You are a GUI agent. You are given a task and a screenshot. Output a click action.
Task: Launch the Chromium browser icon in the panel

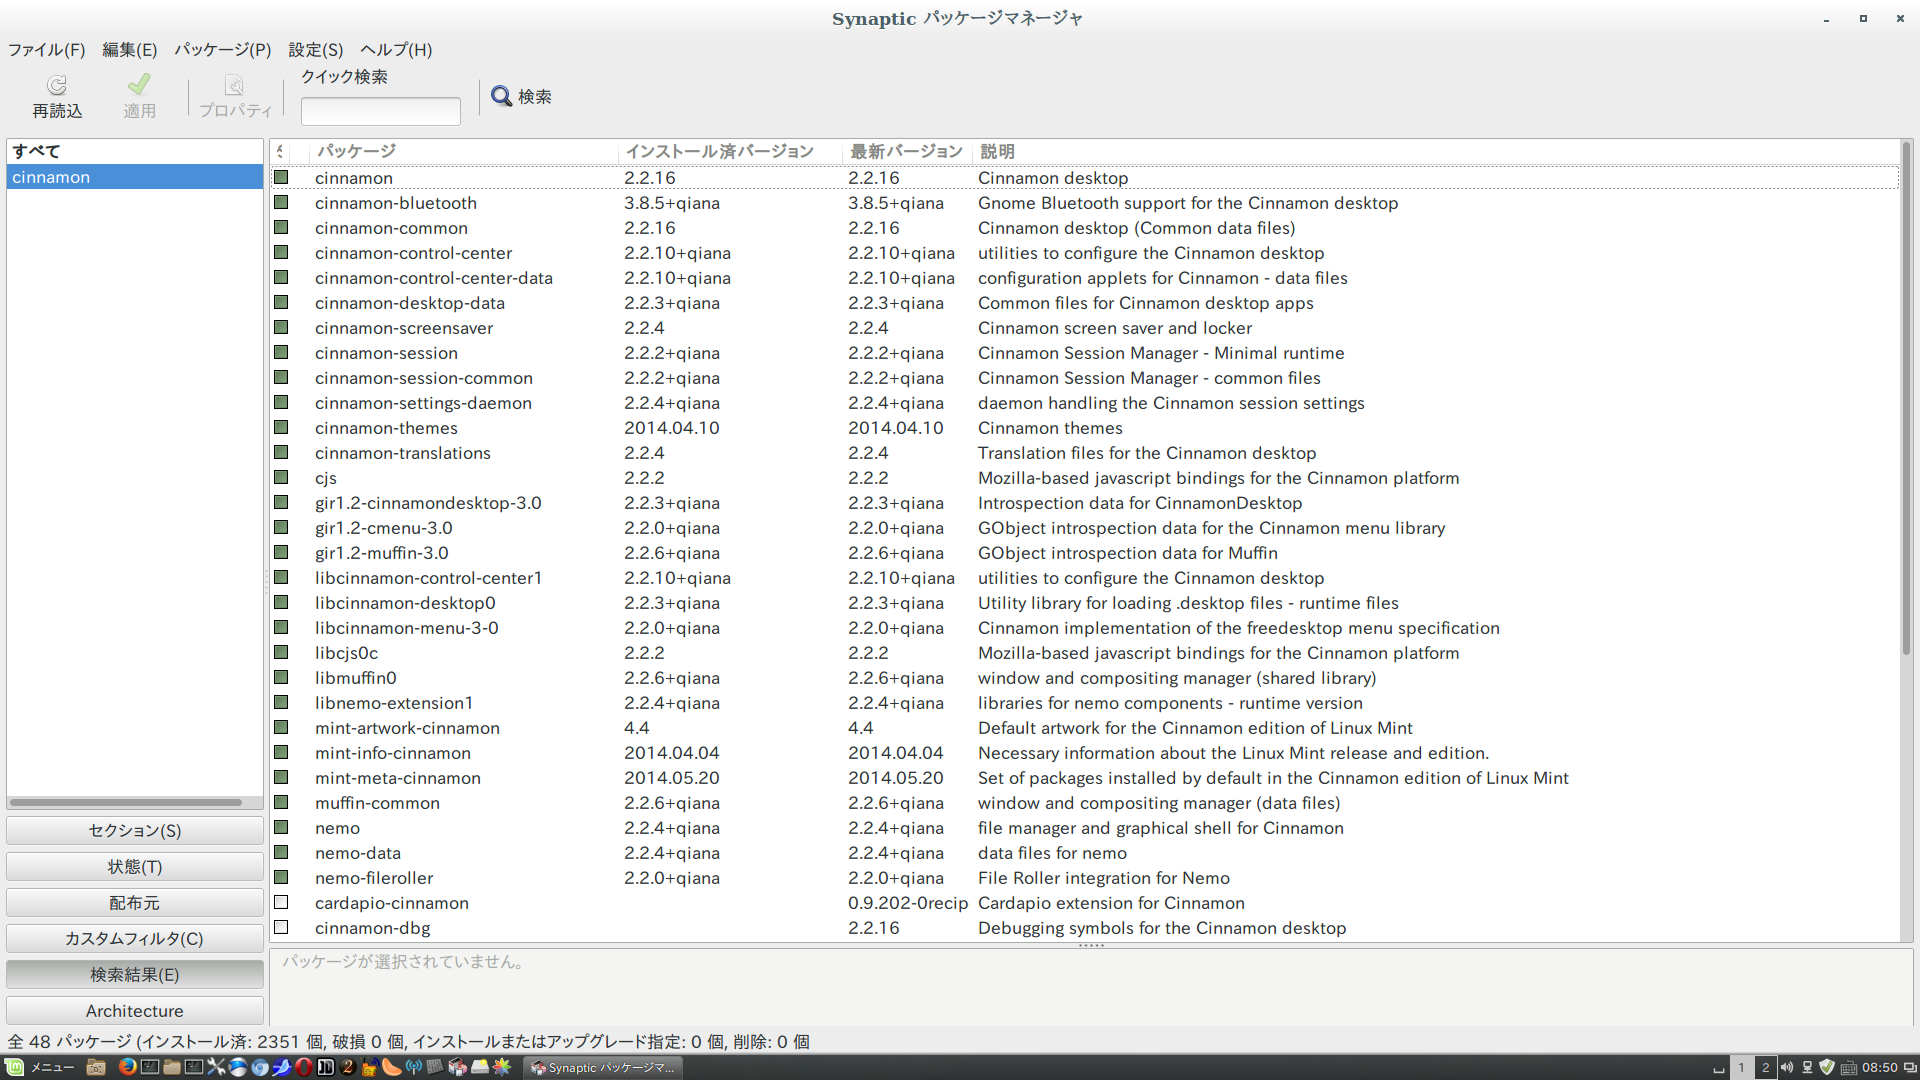(x=260, y=1067)
